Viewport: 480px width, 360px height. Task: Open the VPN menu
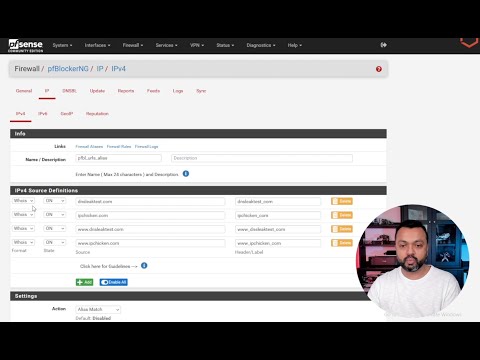point(197,45)
